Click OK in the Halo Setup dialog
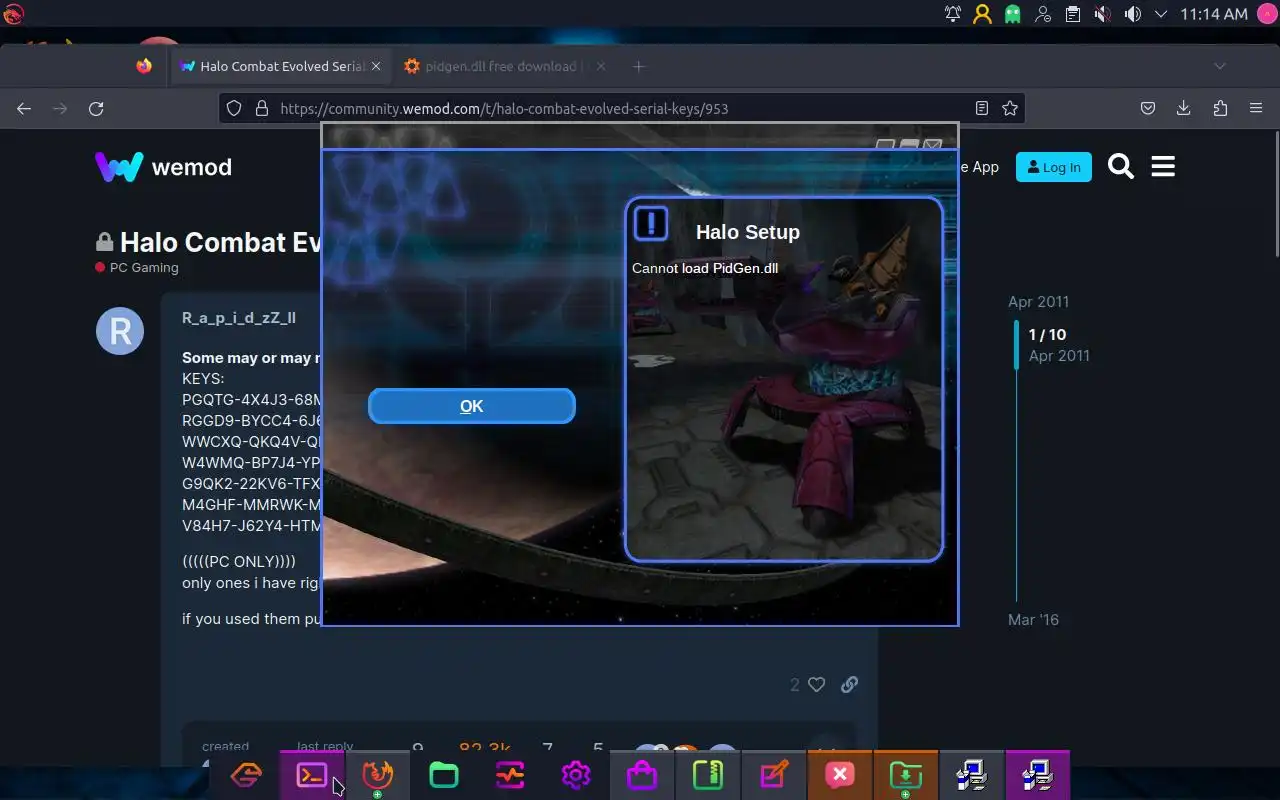 (471, 406)
